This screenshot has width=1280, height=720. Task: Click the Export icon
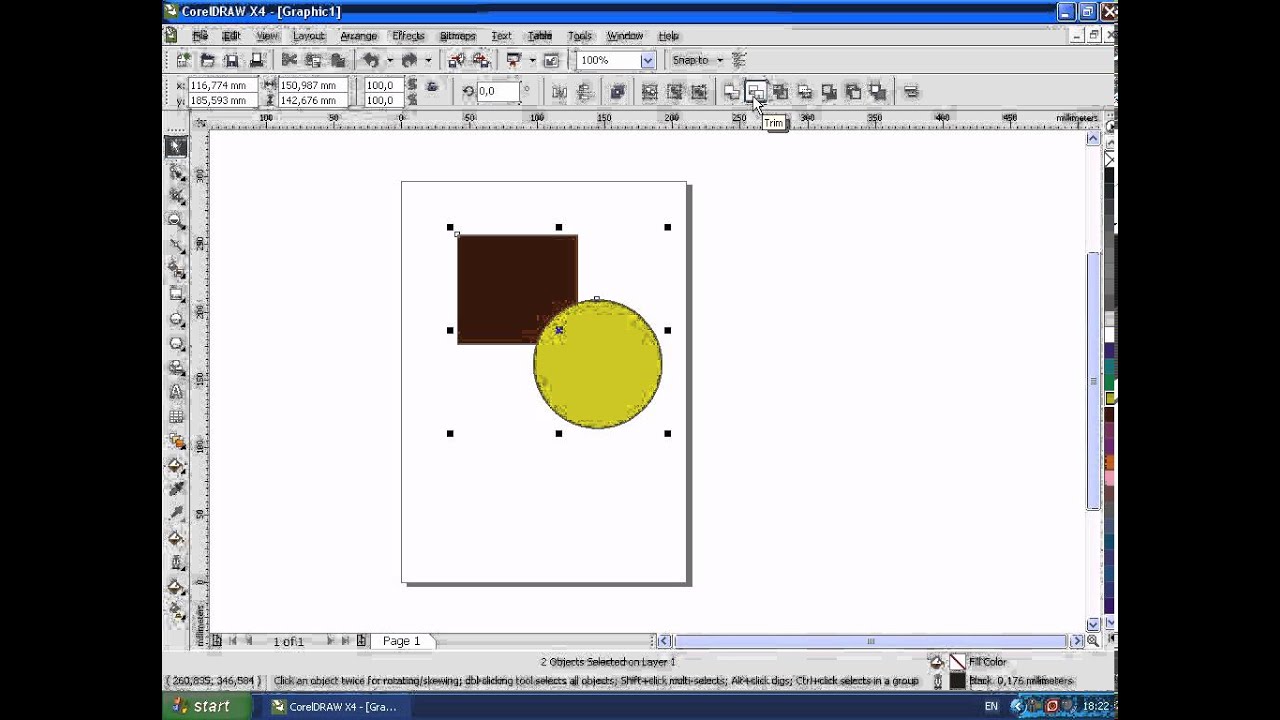coord(479,60)
